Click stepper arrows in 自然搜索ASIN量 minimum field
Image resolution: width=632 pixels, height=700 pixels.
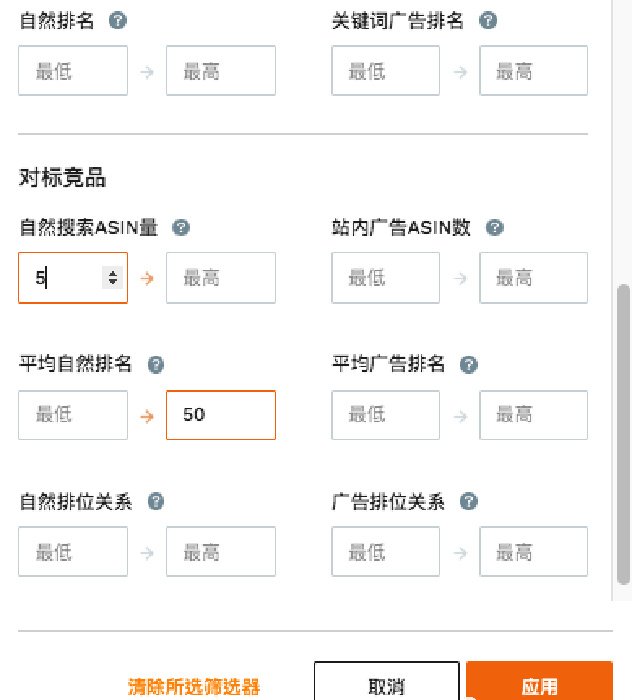(x=113, y=278)
